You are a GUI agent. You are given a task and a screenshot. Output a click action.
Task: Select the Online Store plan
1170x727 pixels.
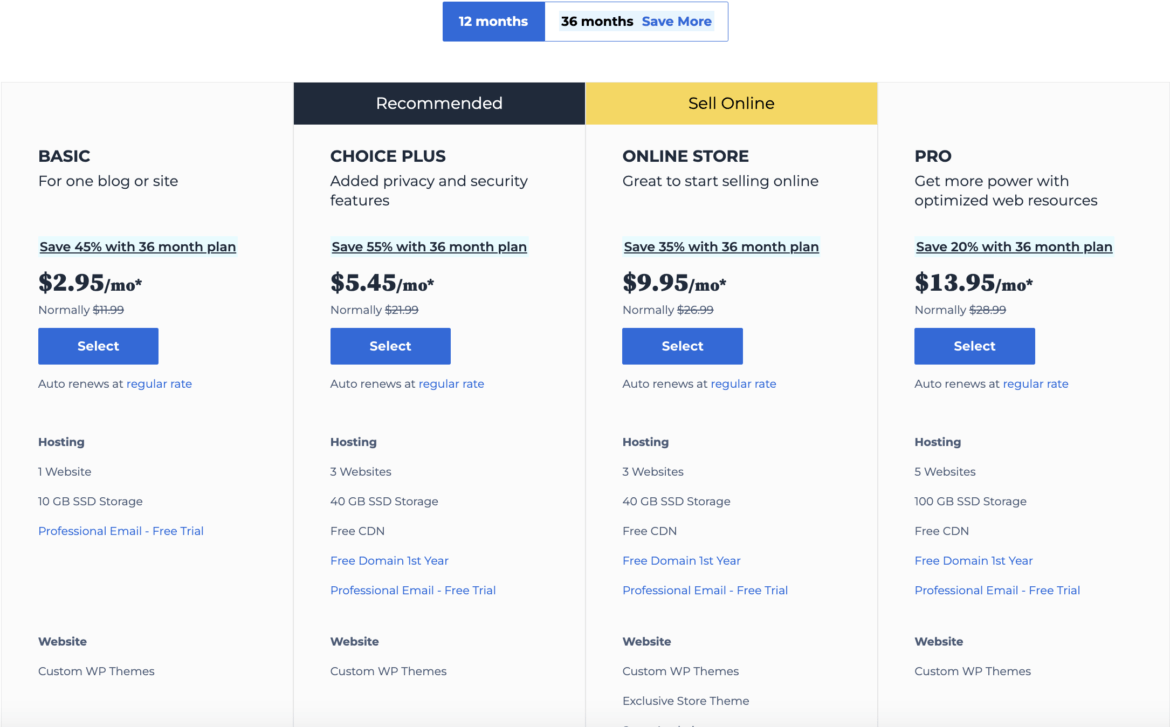(x=682, y=346)
